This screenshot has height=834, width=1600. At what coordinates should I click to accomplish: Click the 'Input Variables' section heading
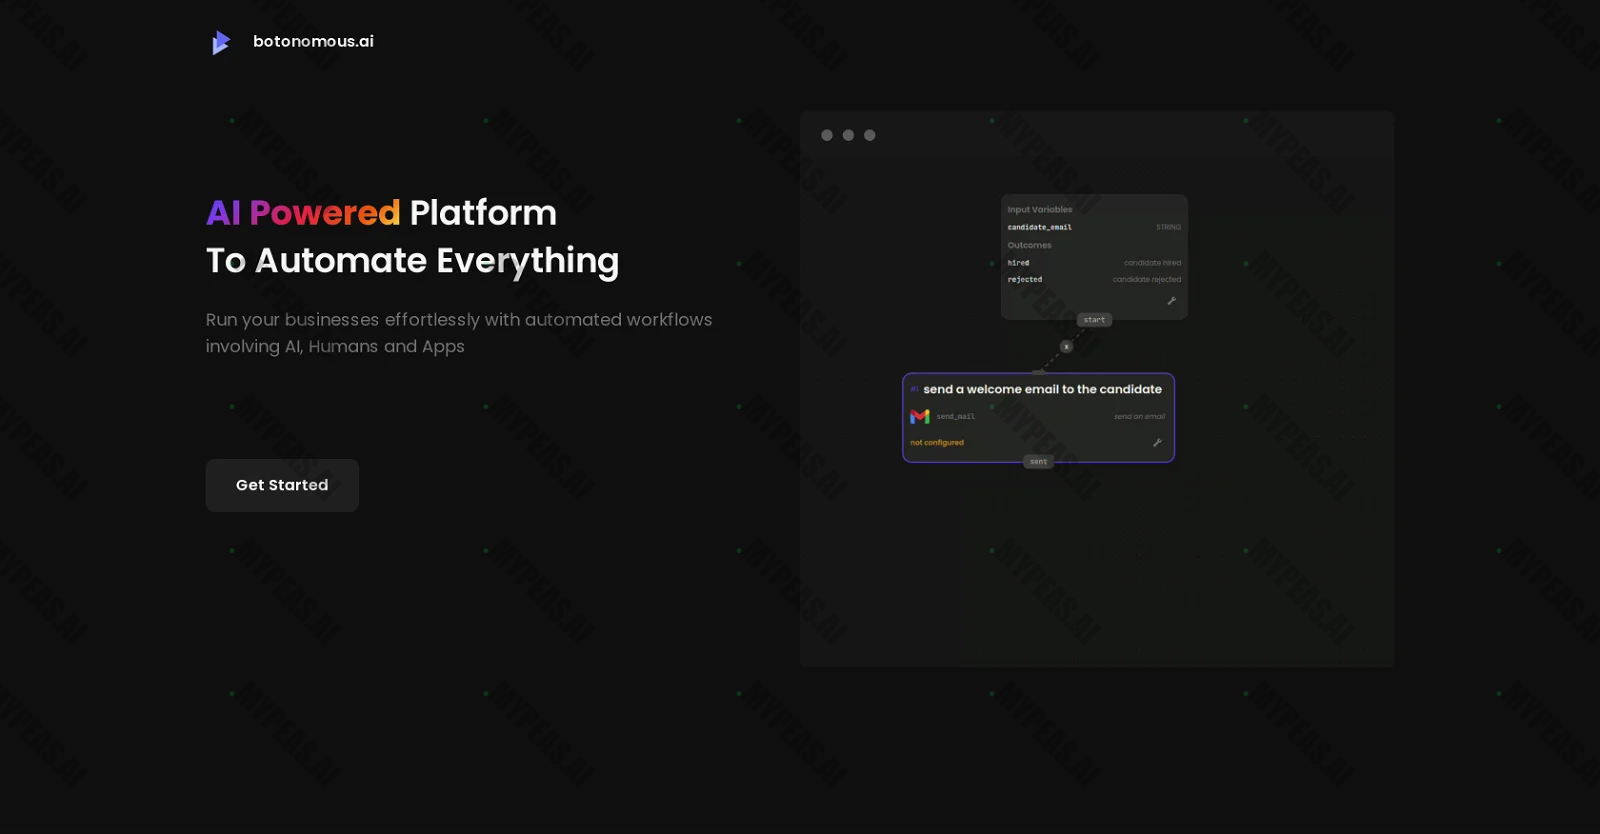pyautogui.click(x=1040, y=210)
